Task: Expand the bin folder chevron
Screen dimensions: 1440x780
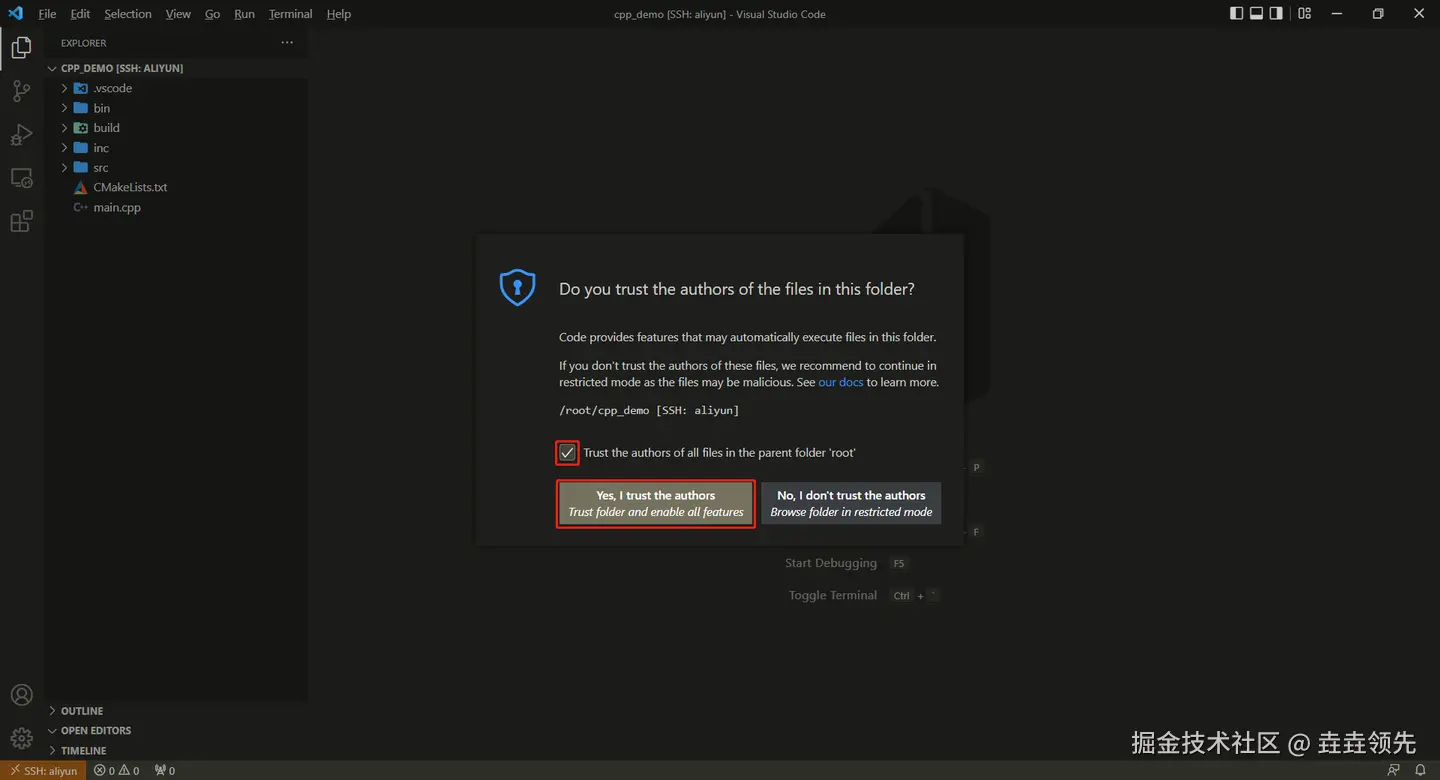Action: (x=65, y=108)
